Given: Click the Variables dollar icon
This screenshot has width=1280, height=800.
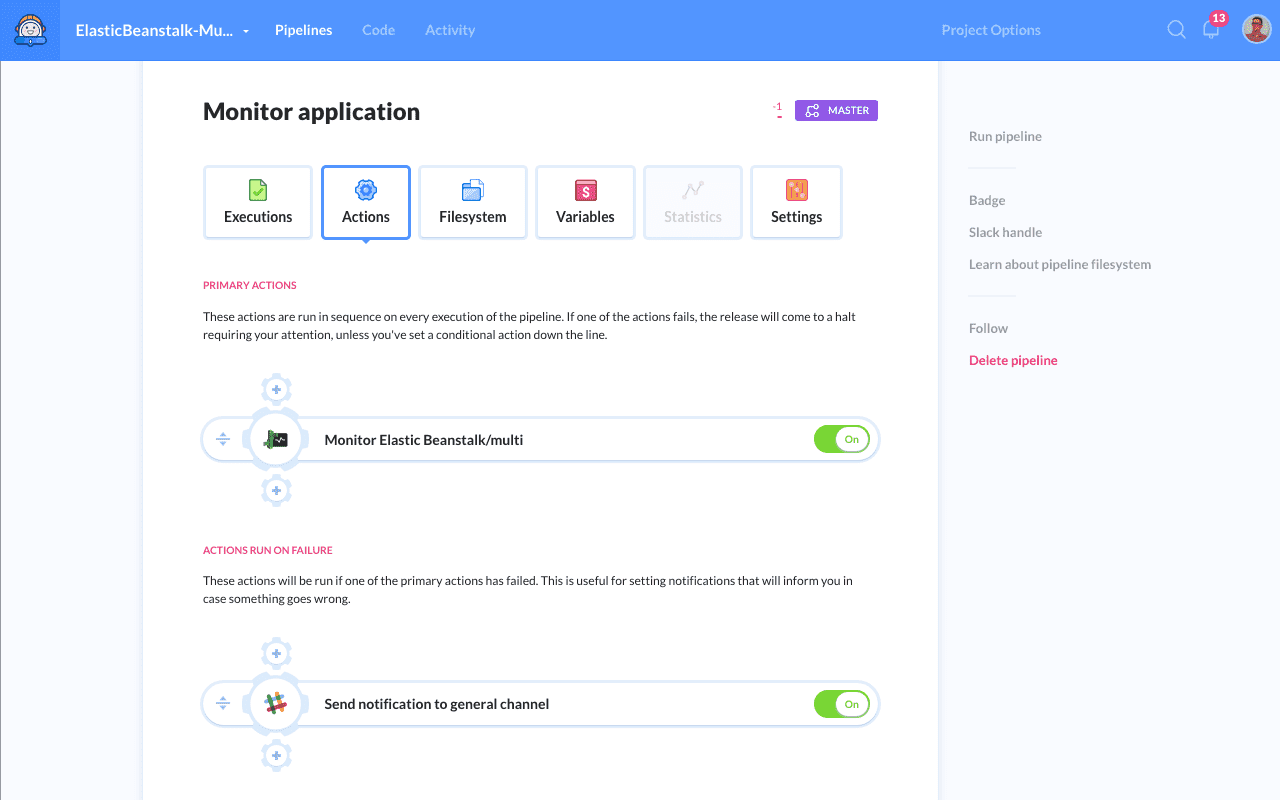Looking at the screenshot, I should [586, 190].
